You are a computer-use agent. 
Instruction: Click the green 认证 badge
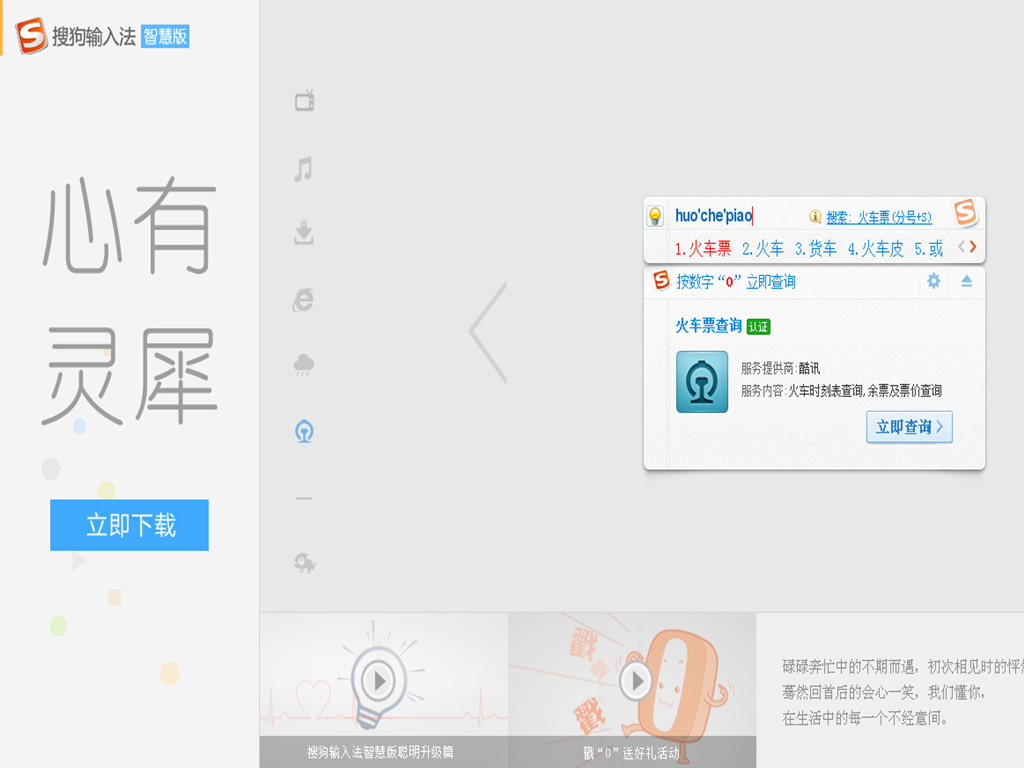tap(758, 327)
